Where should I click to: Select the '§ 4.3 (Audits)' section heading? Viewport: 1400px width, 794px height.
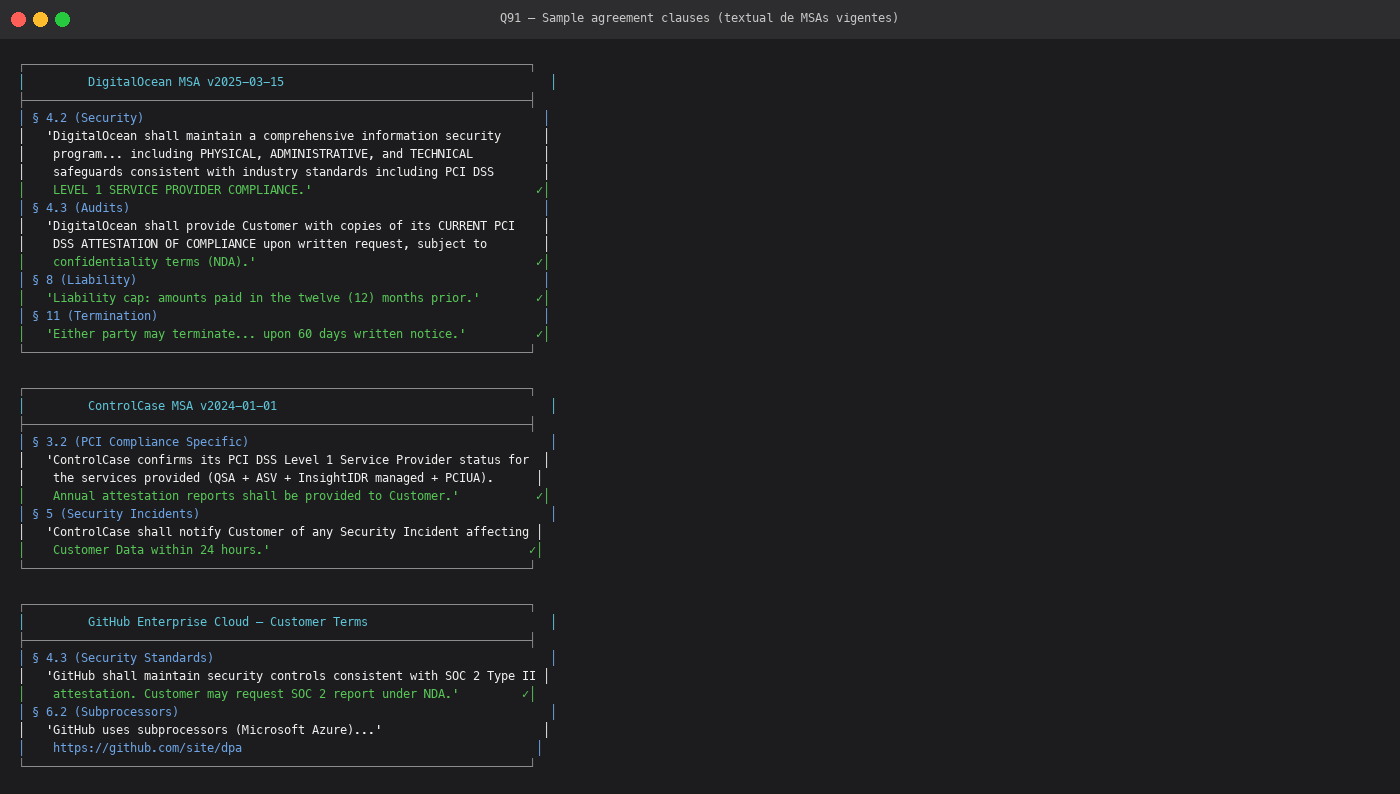[81, 208]
